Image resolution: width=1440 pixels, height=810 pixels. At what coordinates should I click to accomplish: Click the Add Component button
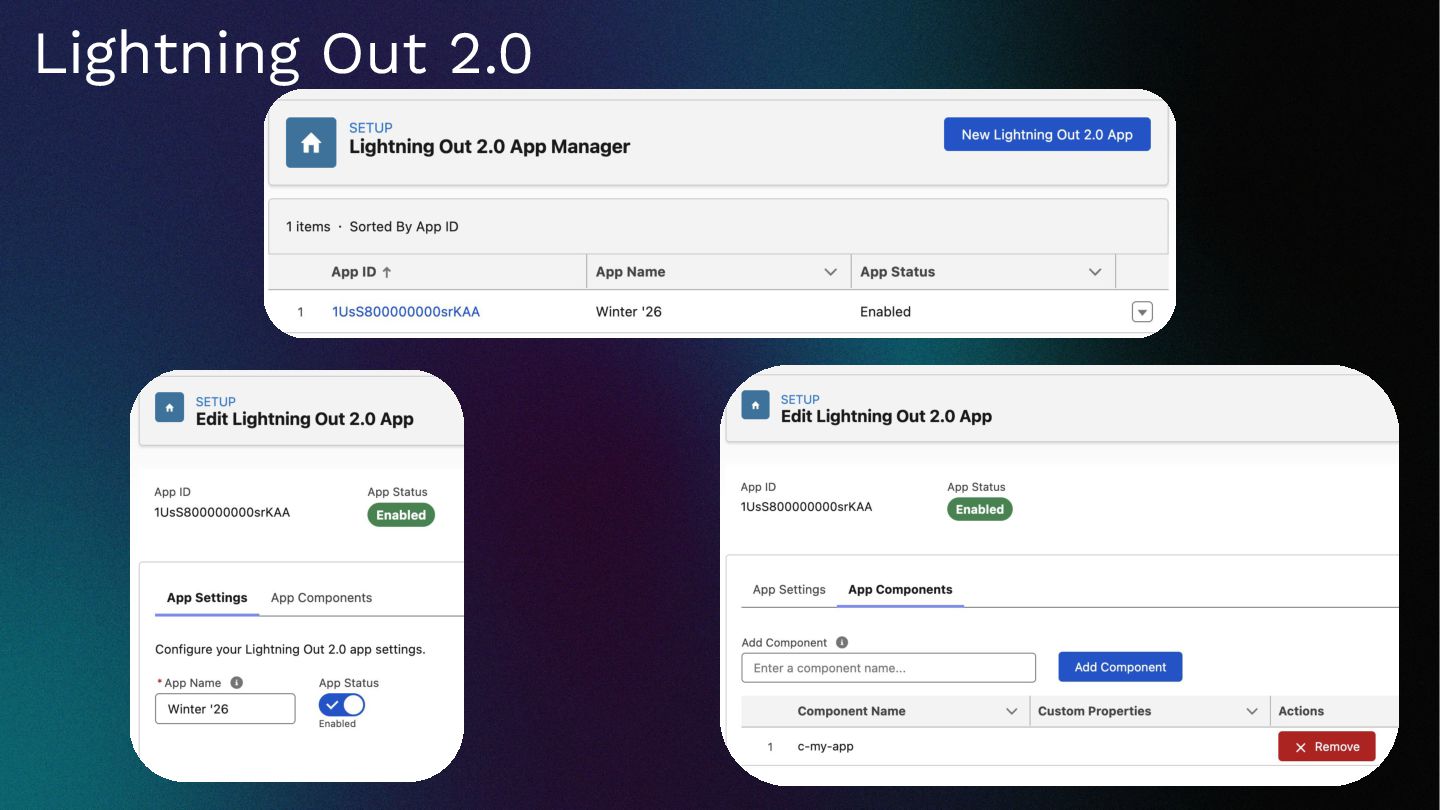tap(1120, 667)
